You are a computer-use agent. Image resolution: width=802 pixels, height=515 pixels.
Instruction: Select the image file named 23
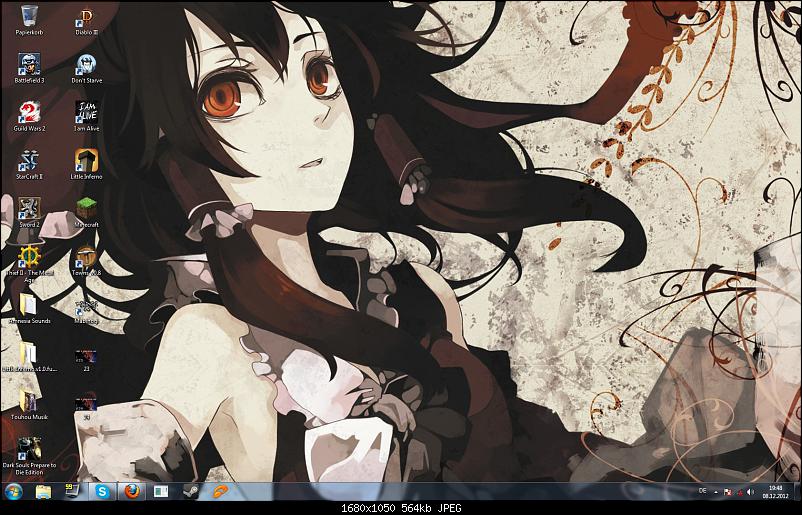(x=86, y=359)
